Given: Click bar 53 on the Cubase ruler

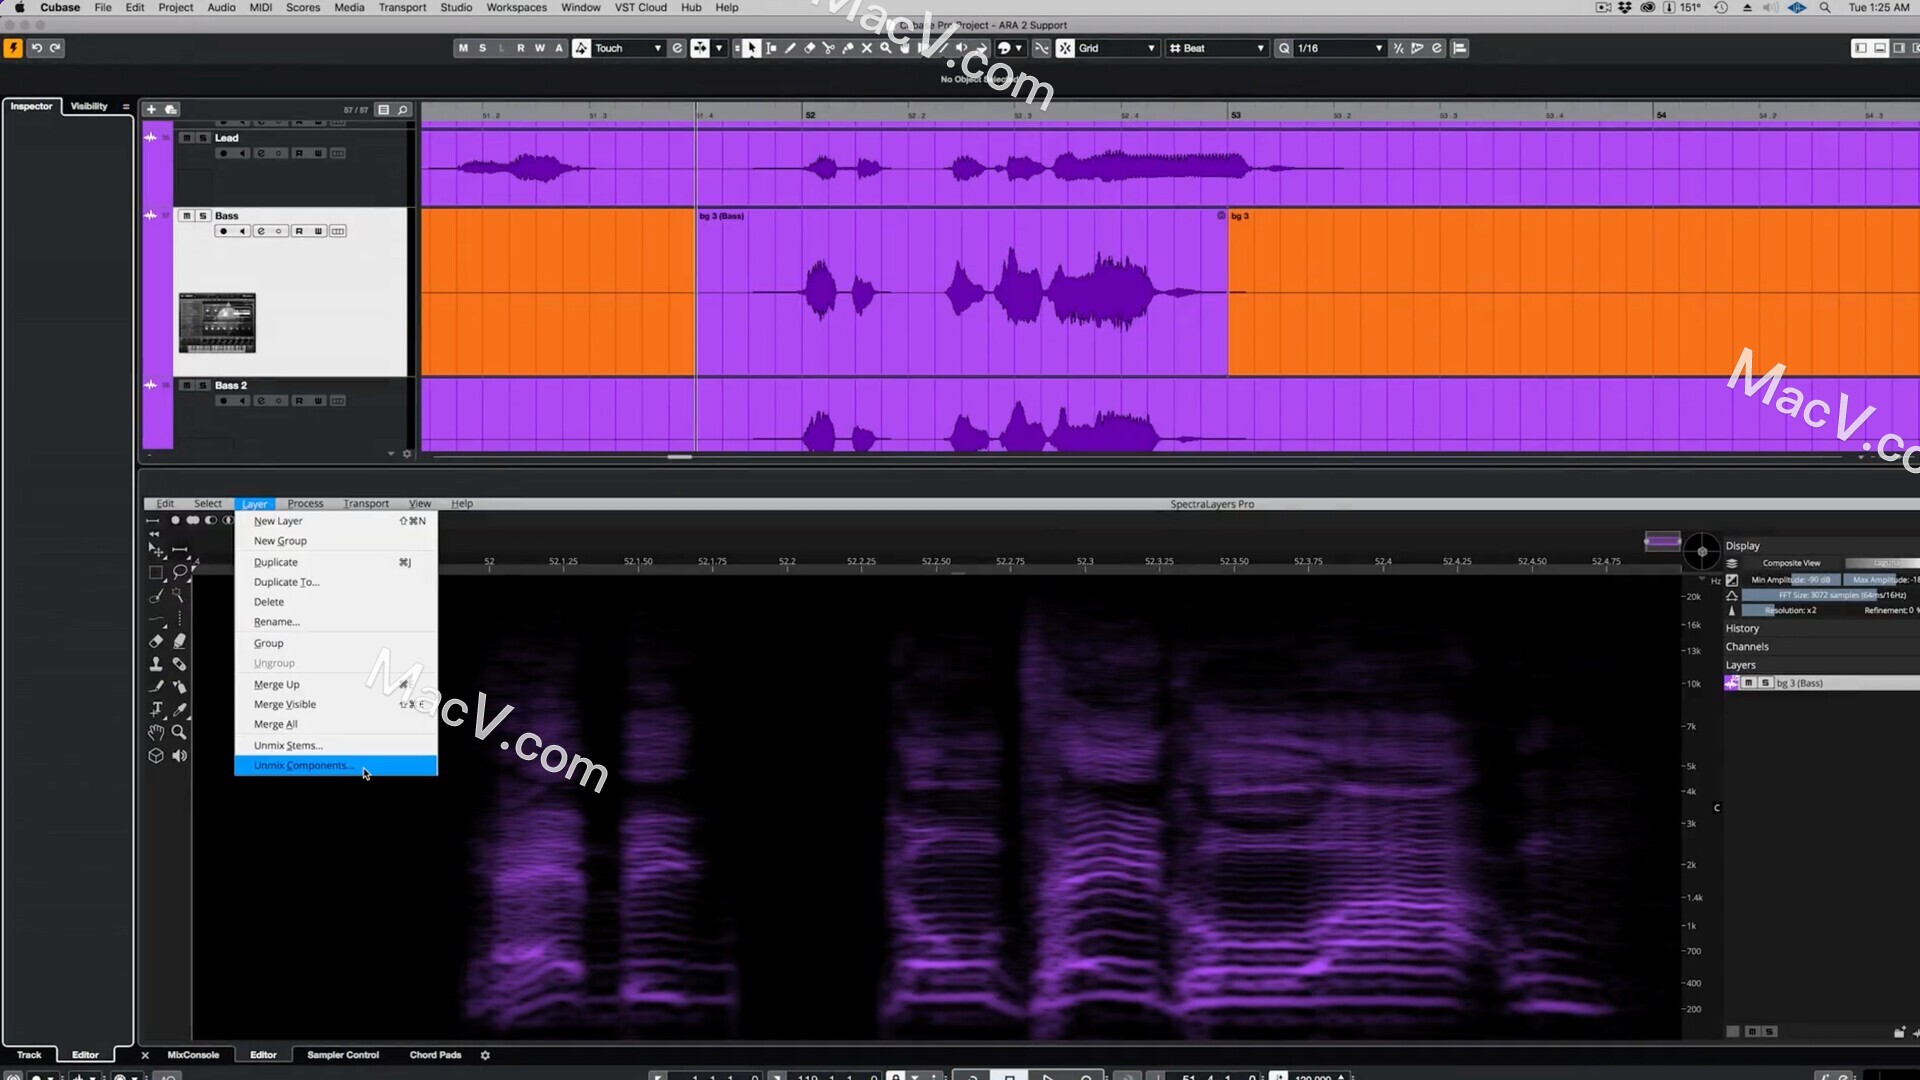Looking at the screenshot, I should pyautogui.click(x=1235, y=115).
